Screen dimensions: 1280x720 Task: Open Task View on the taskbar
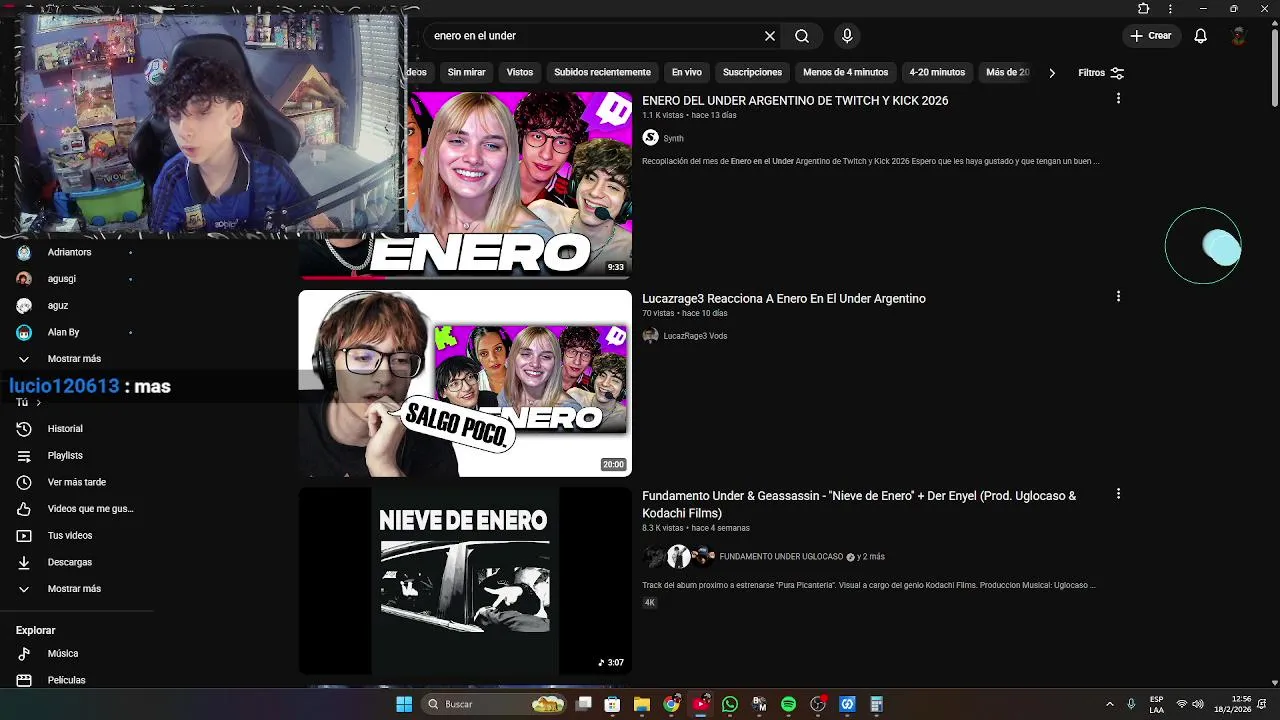pyautogui.click(x=584, y=704)
